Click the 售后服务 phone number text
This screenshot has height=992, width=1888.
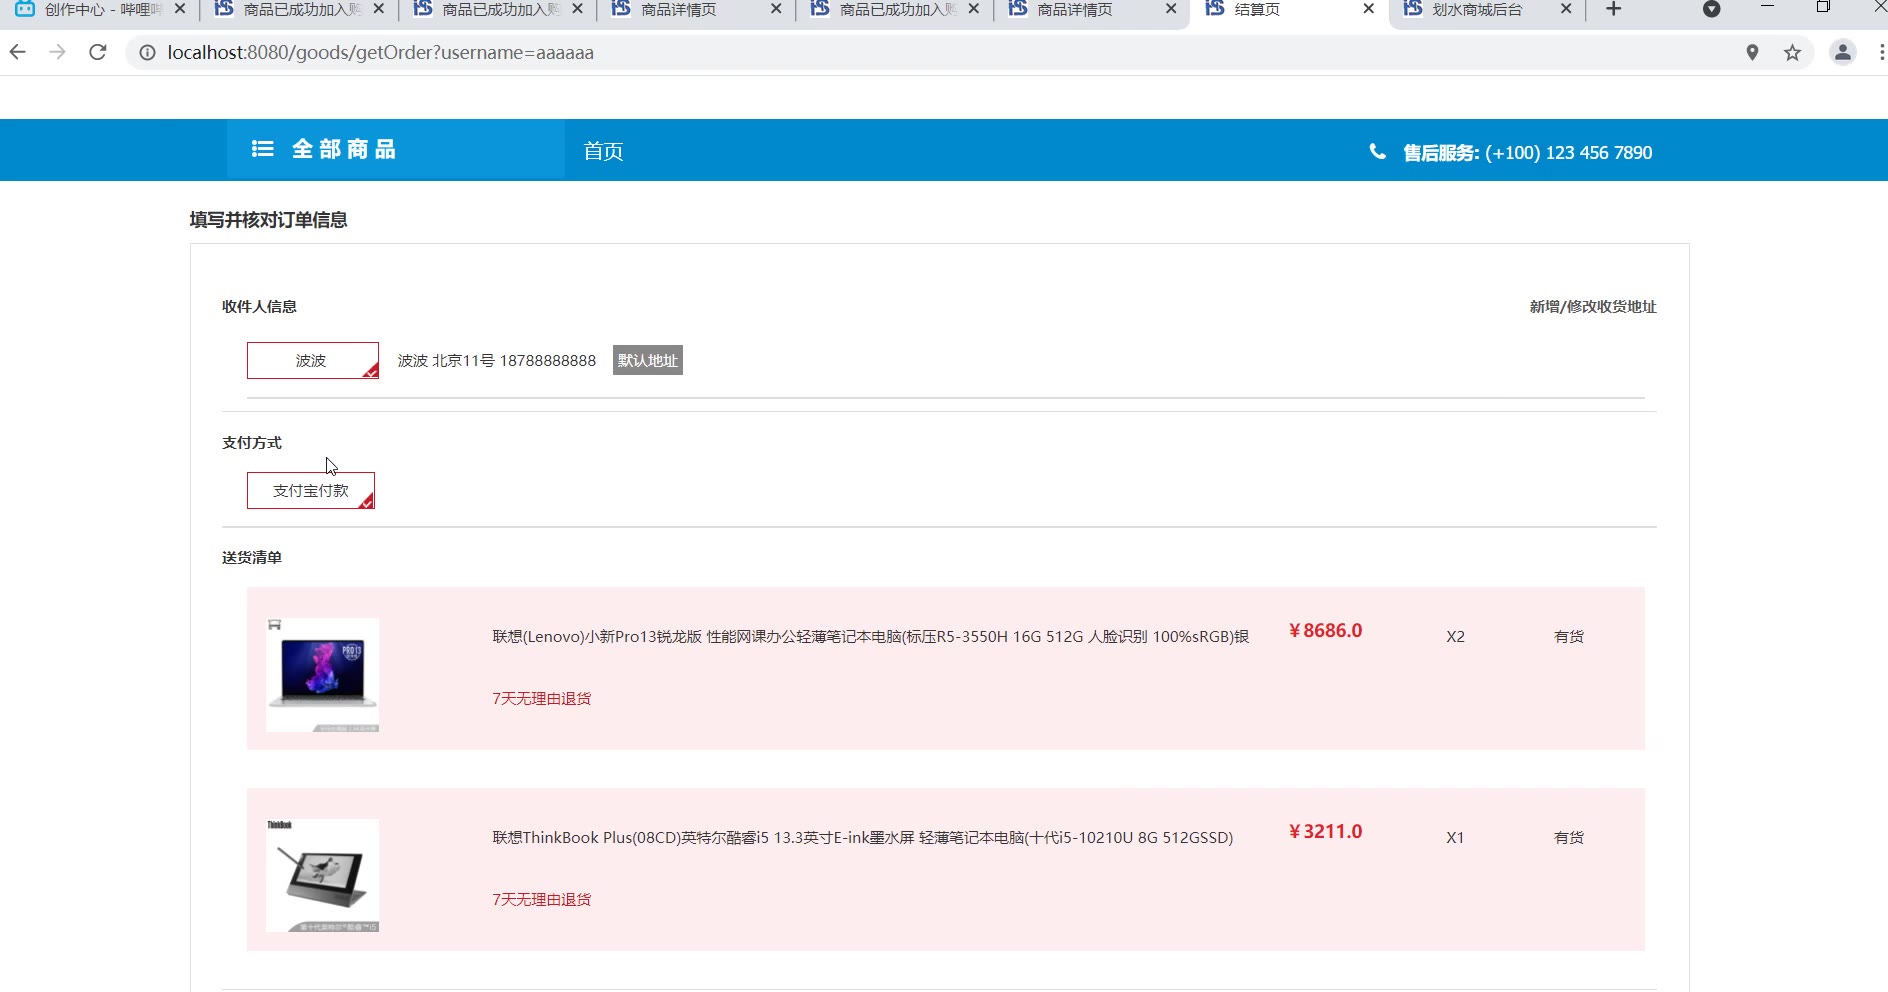pyautogui.click(x=1568, y=152)
